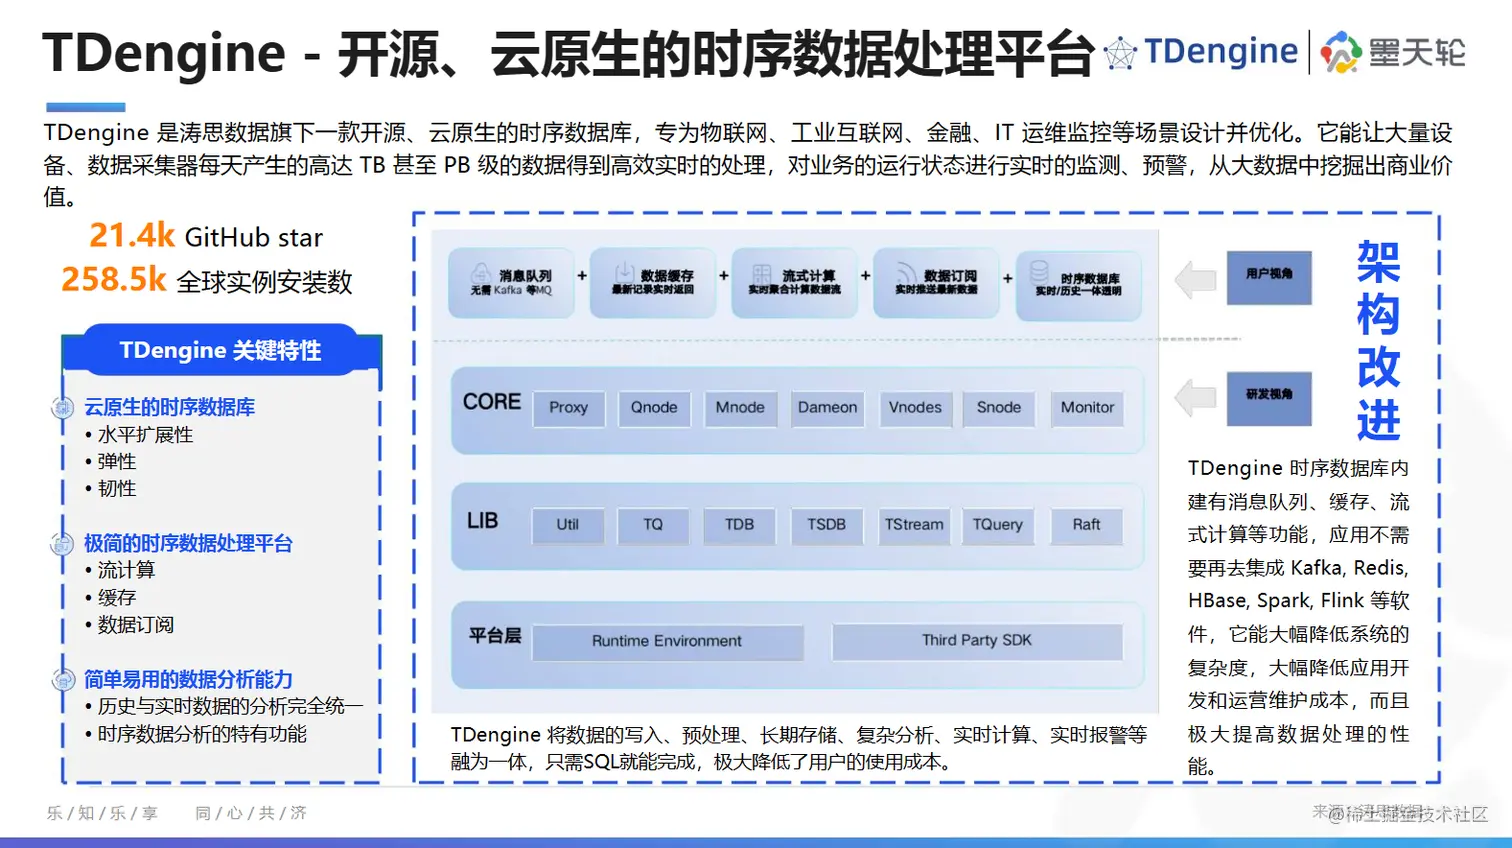The height and width of the screenshot is (848, 1512).
Task: Click the 平台层 layer label
Action: 495,636
